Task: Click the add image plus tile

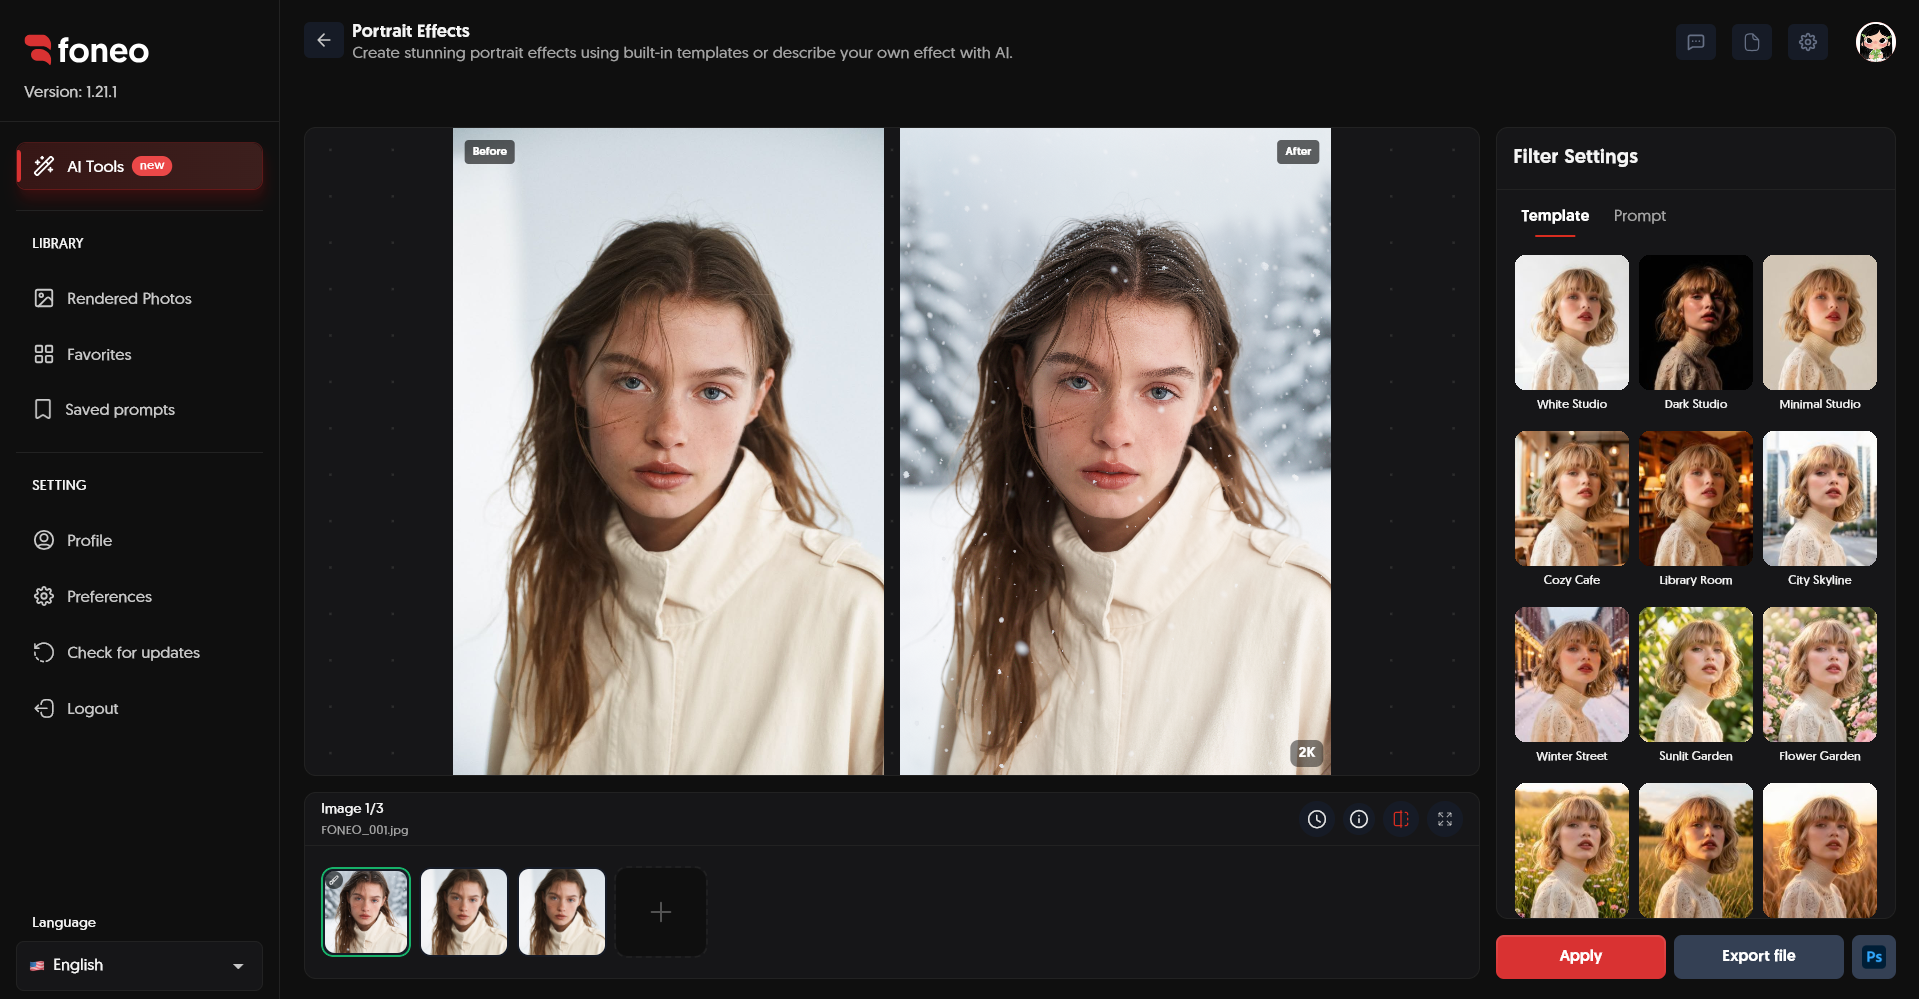Action: click(x=661, y=912)
